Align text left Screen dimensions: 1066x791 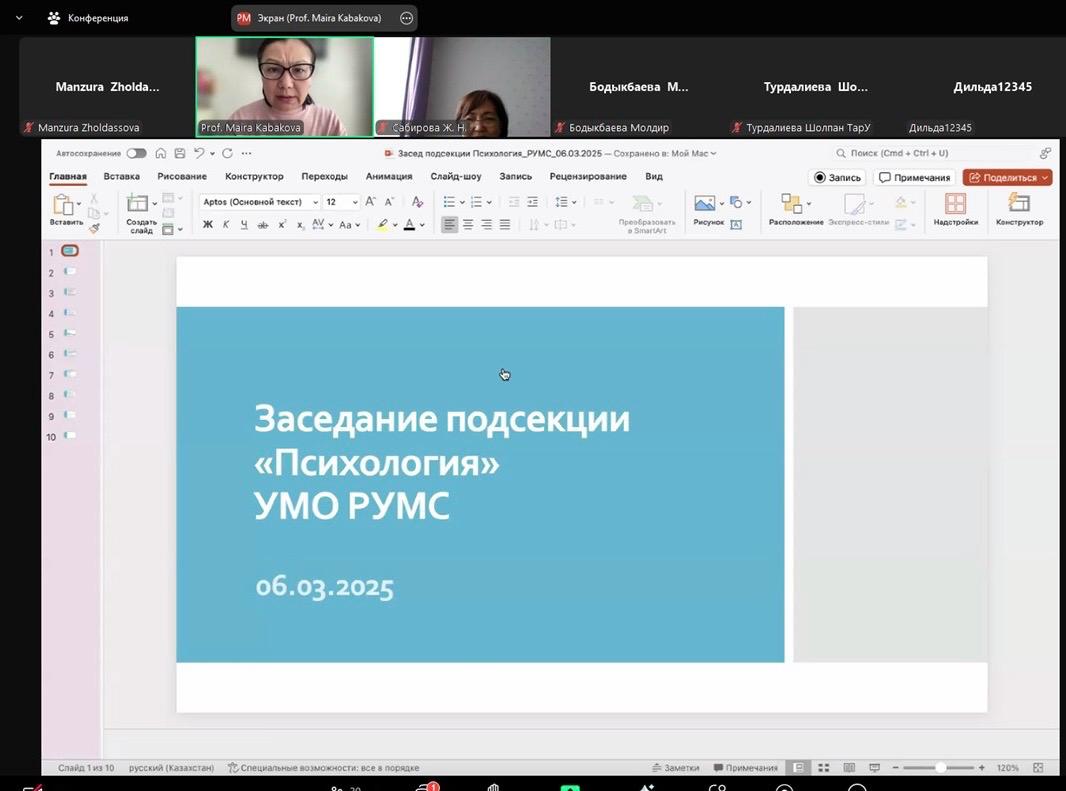click(x=449, y=224)
